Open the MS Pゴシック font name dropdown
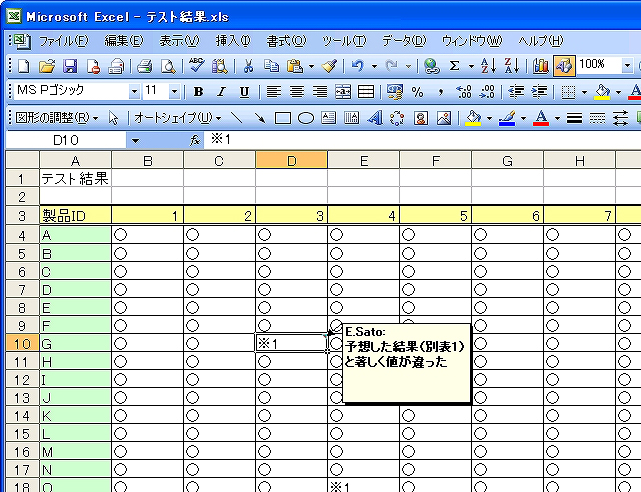The width and height of the screenshot is (641, 492). [134, 92]
